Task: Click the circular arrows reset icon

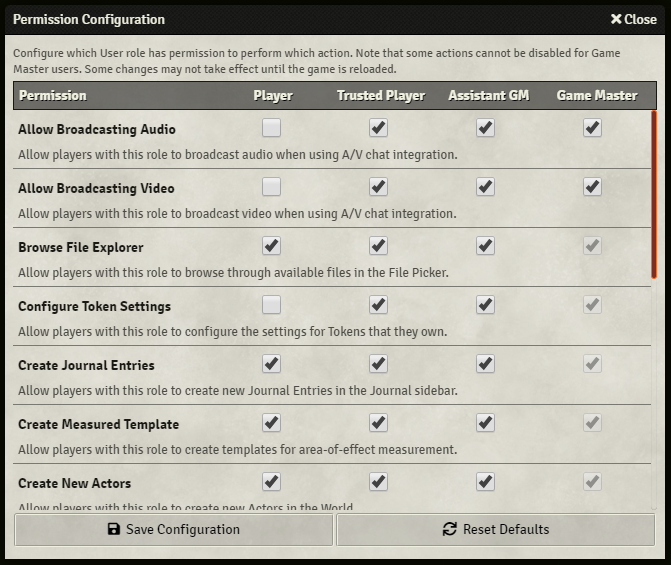Action: [450, 529]
